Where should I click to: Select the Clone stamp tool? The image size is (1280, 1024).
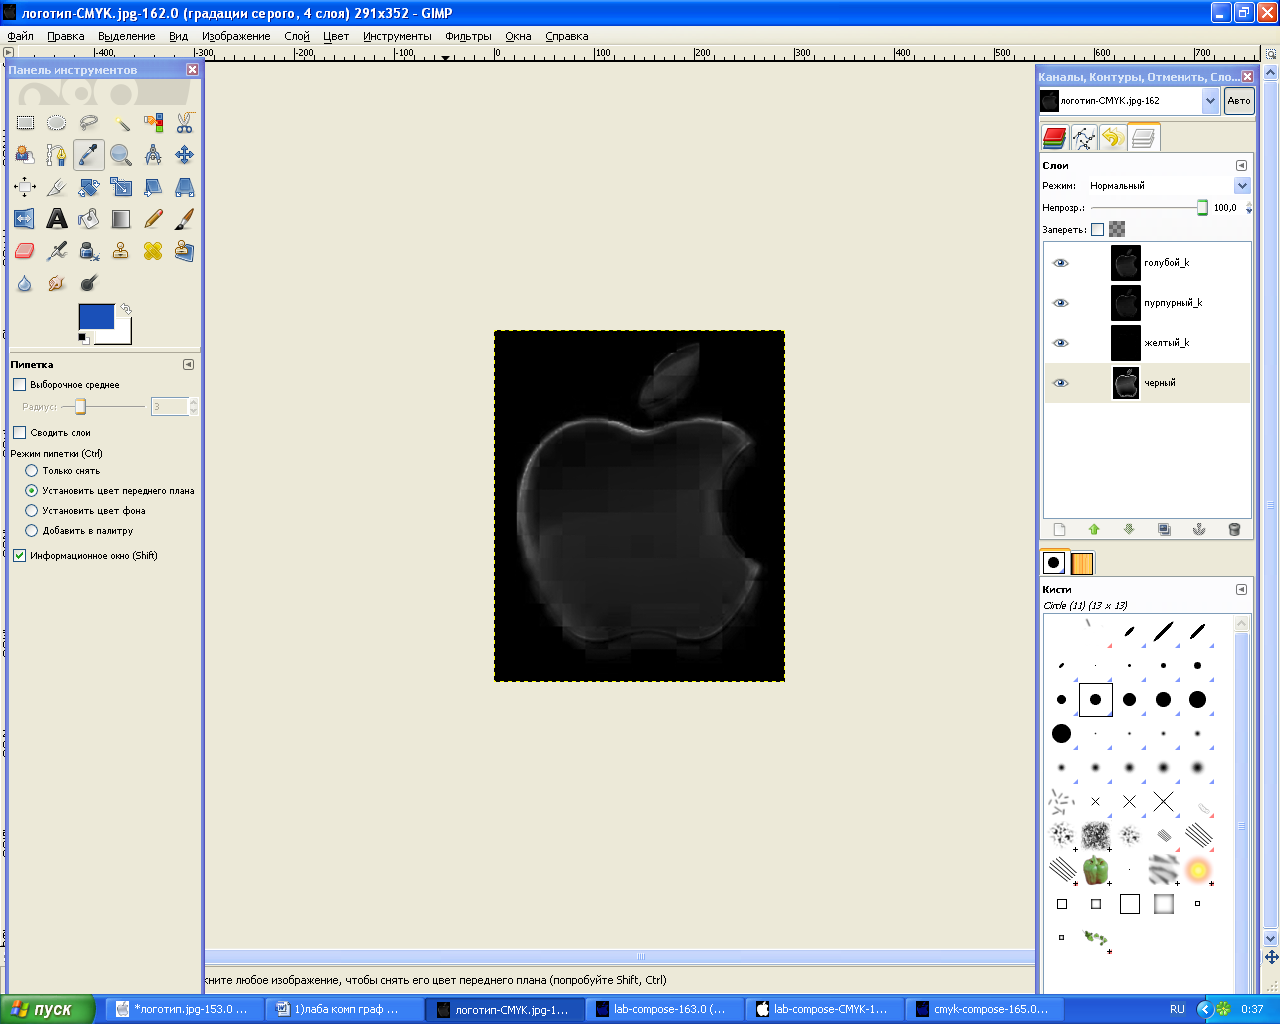tap(121, 251)
